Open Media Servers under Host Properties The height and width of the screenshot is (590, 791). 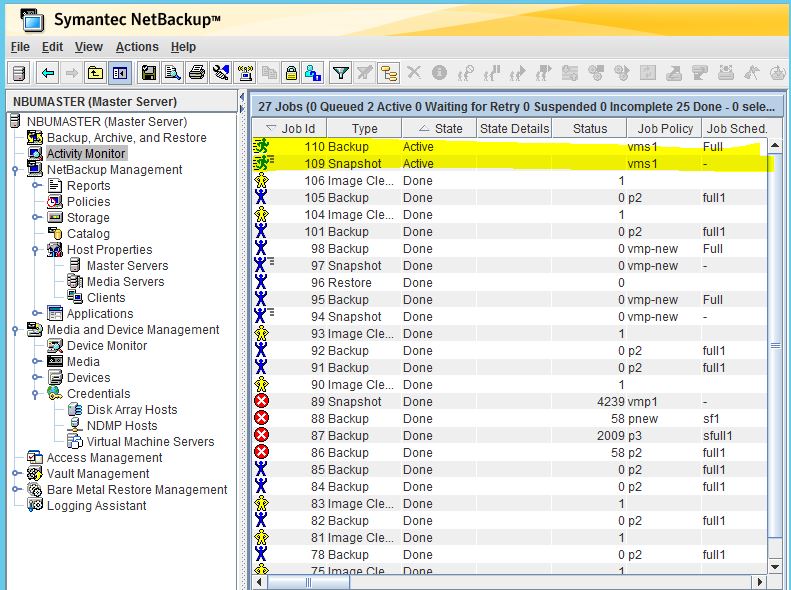pos(126,282)
